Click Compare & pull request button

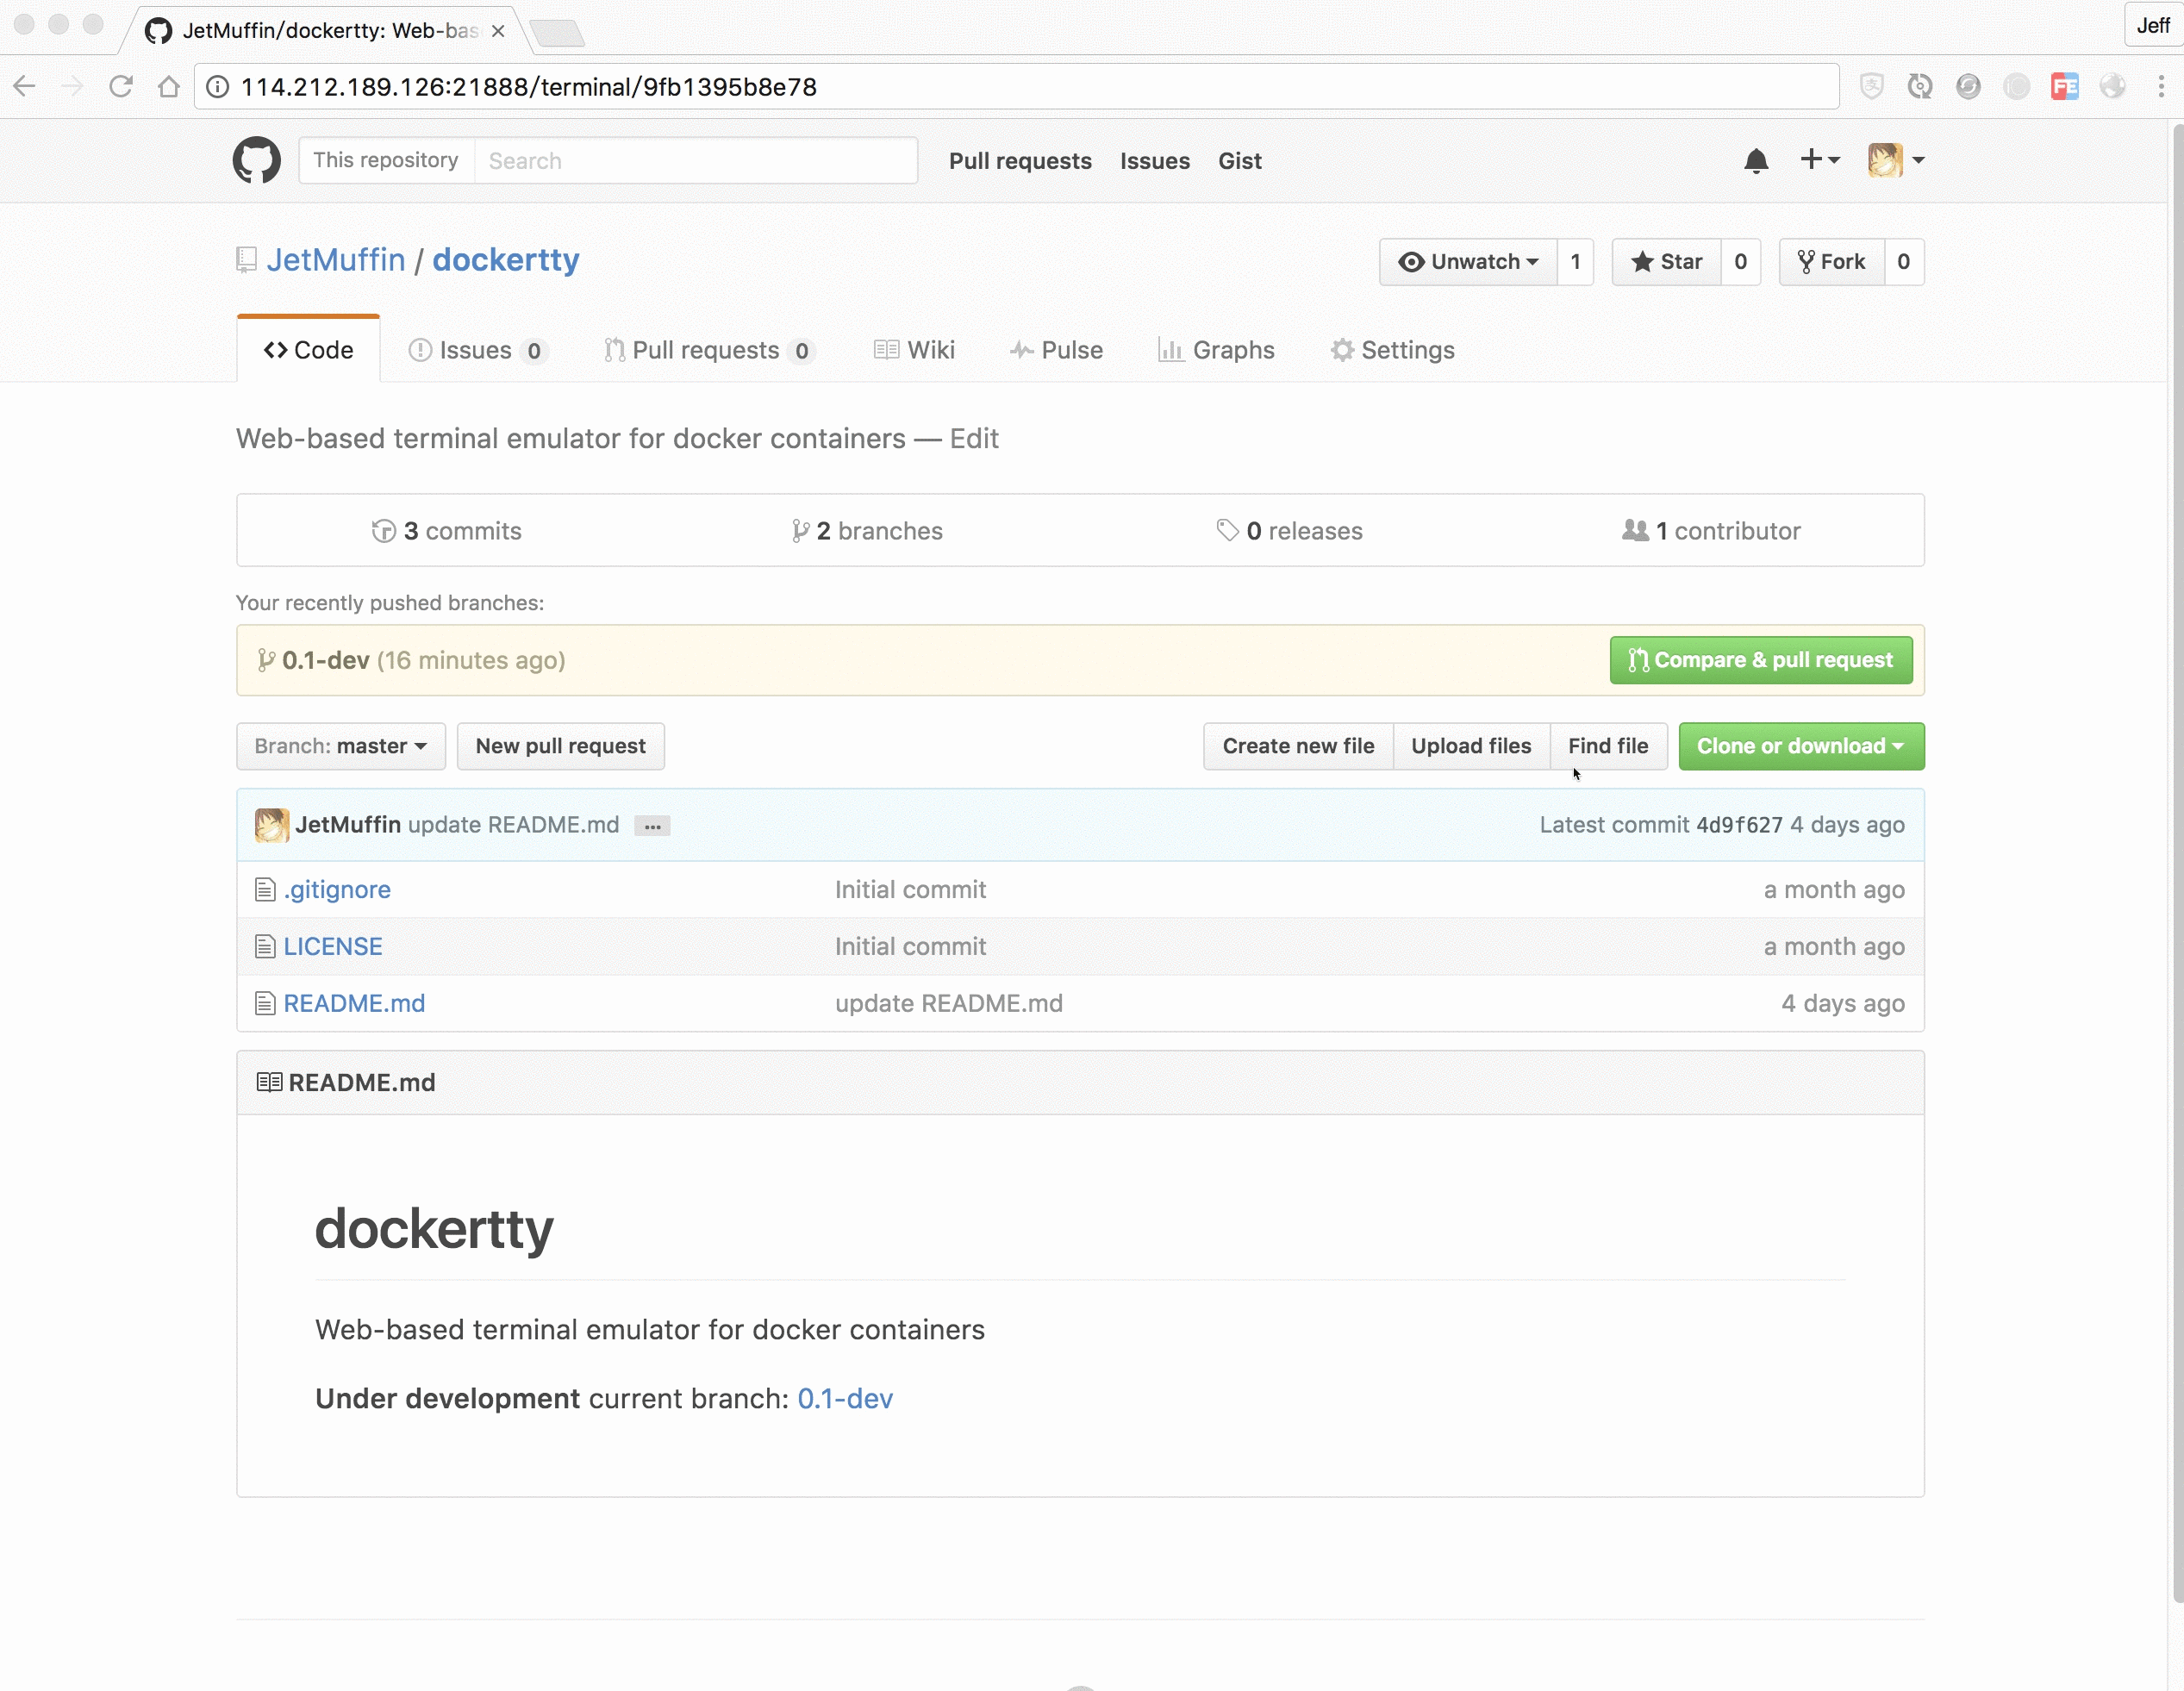(x=1760, y=660)
